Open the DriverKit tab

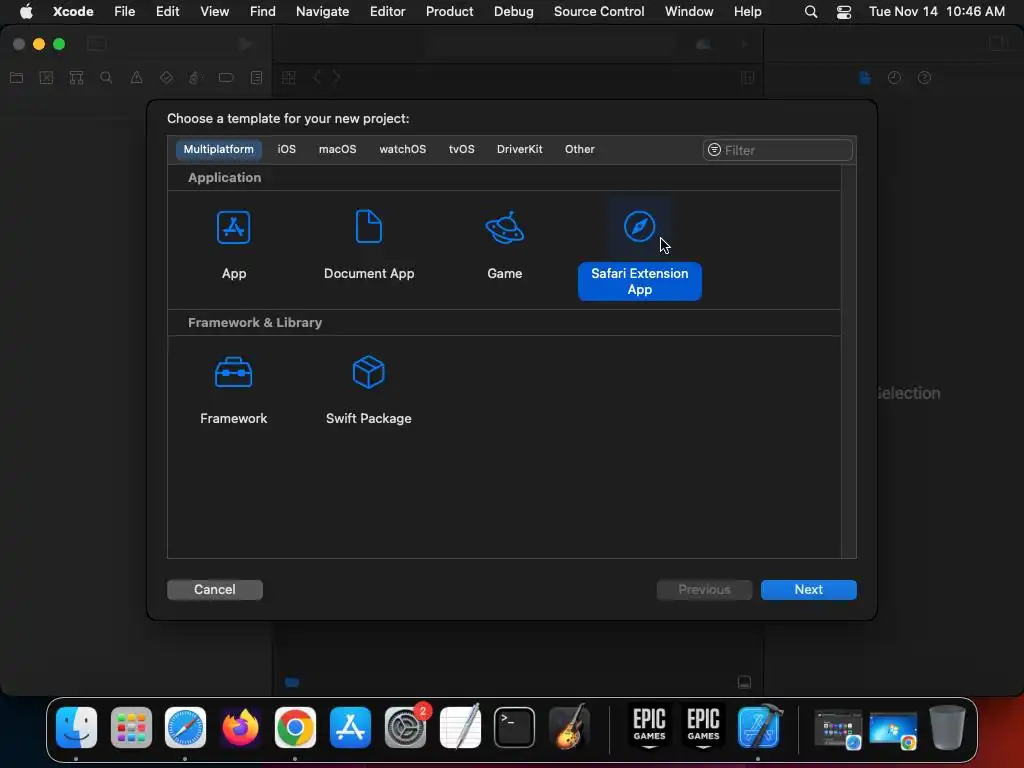pyautogui.click(x=520, y=150)
